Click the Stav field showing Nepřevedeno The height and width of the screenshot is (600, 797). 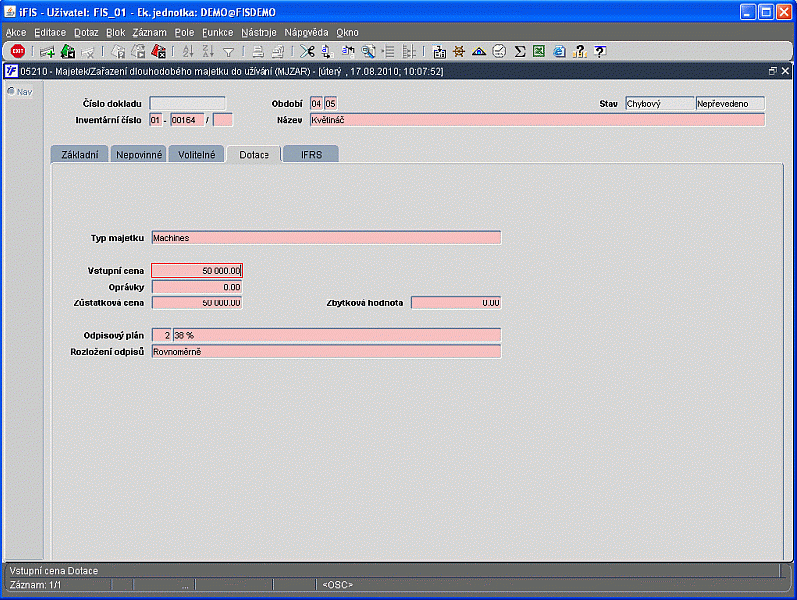click(x=730, y=104)
